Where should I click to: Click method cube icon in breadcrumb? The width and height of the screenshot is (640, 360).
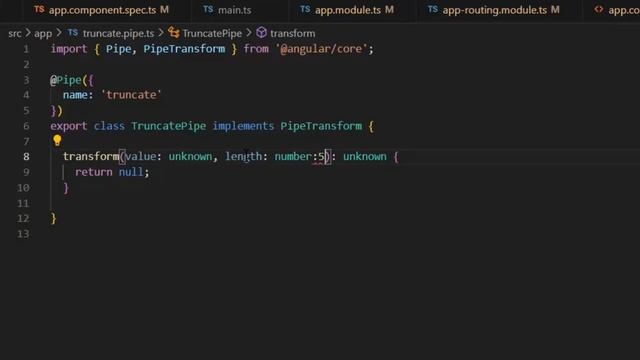tap(262, 33)
